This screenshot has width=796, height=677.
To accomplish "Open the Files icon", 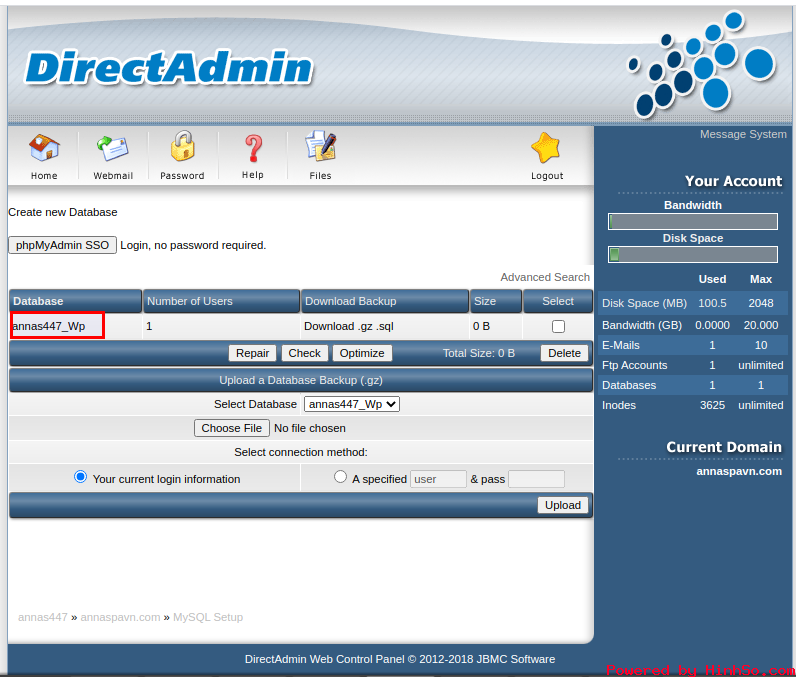I will 320,146.
